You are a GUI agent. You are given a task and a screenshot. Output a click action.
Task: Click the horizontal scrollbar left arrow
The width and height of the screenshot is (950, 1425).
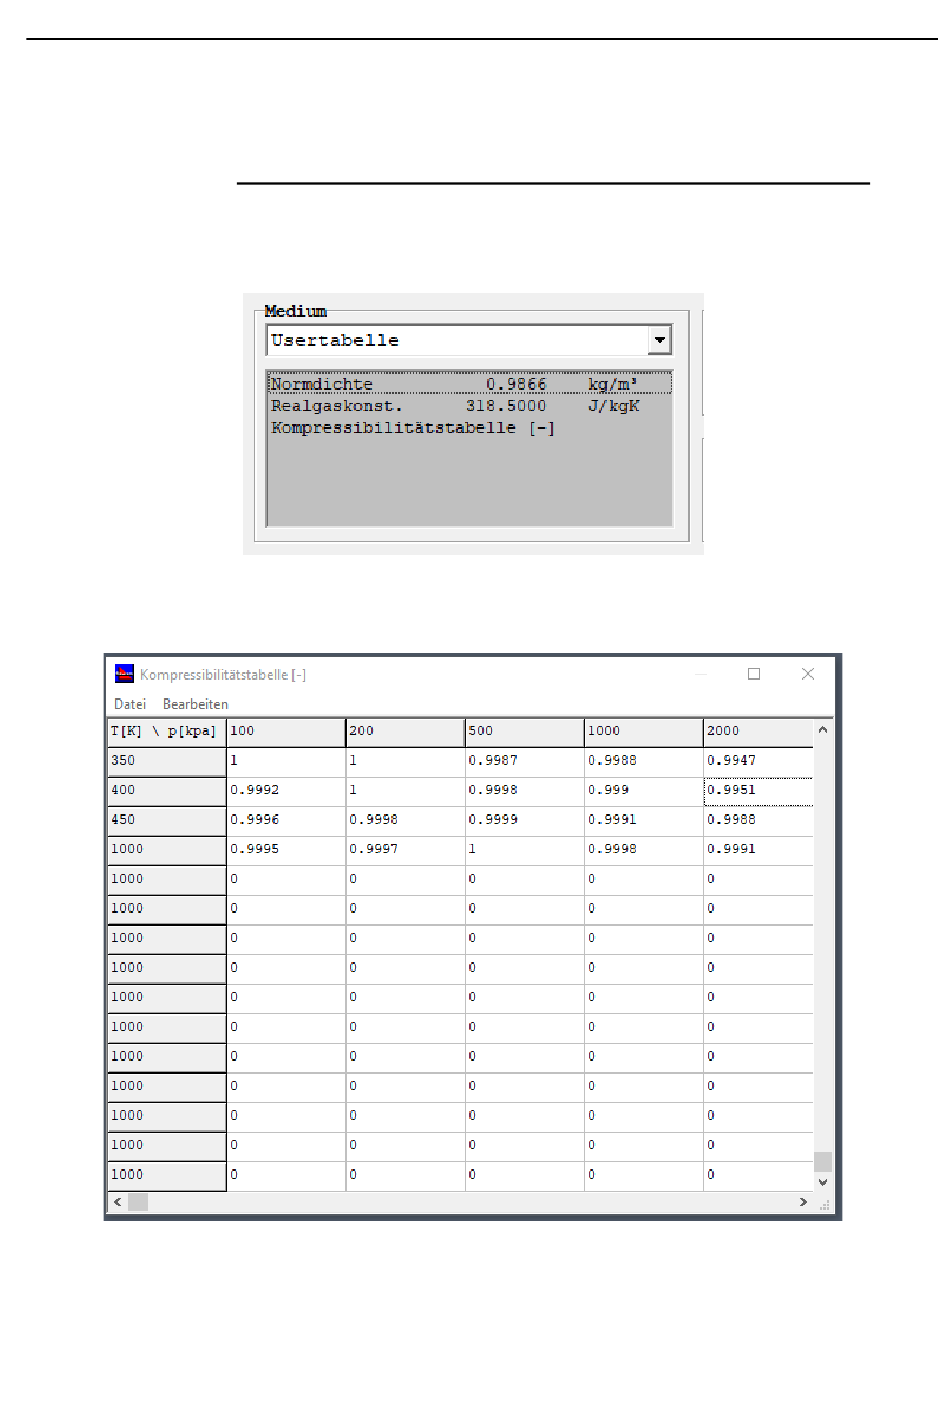coord(118,1202)
